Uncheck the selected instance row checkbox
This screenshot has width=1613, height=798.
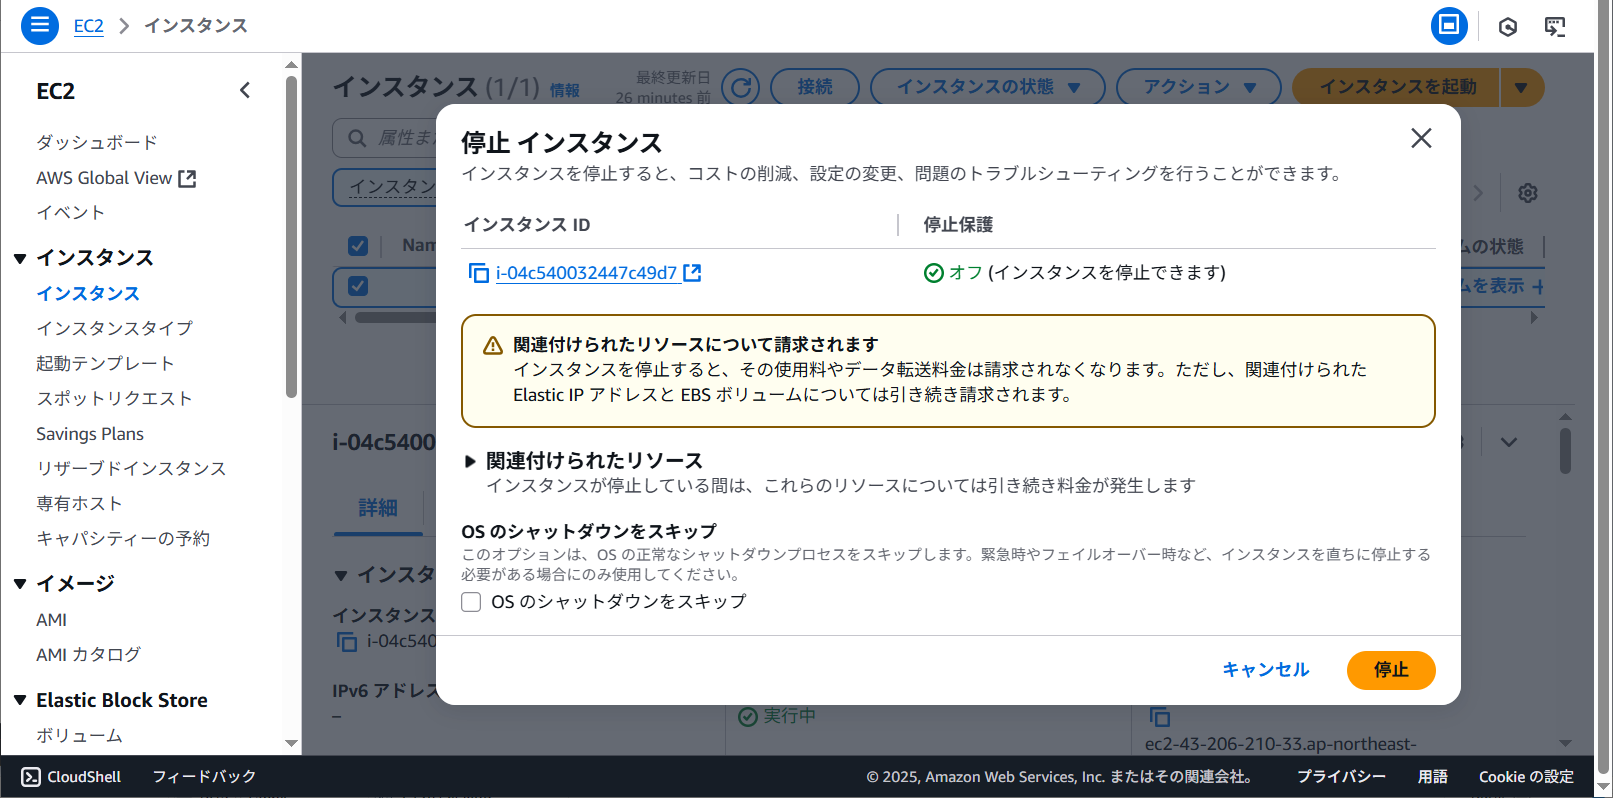click(x=358, y=286)
